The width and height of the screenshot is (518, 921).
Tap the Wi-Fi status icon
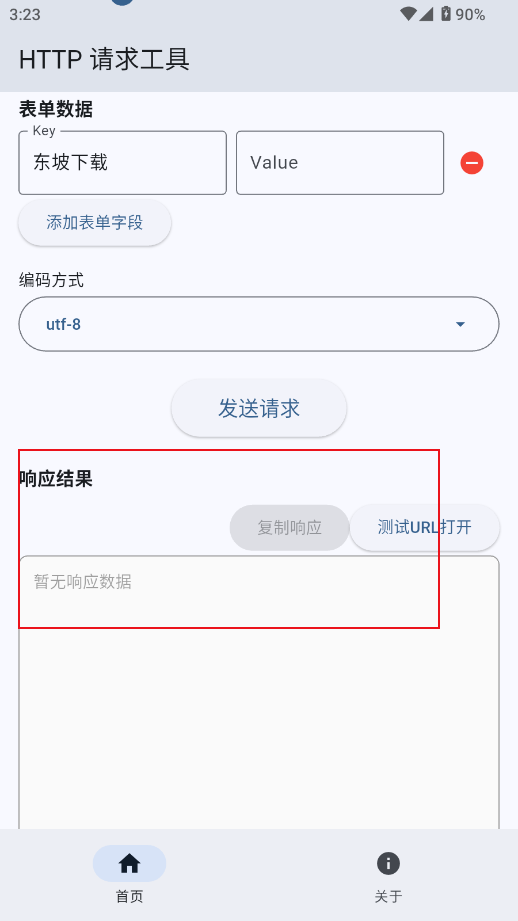point(408,14)
